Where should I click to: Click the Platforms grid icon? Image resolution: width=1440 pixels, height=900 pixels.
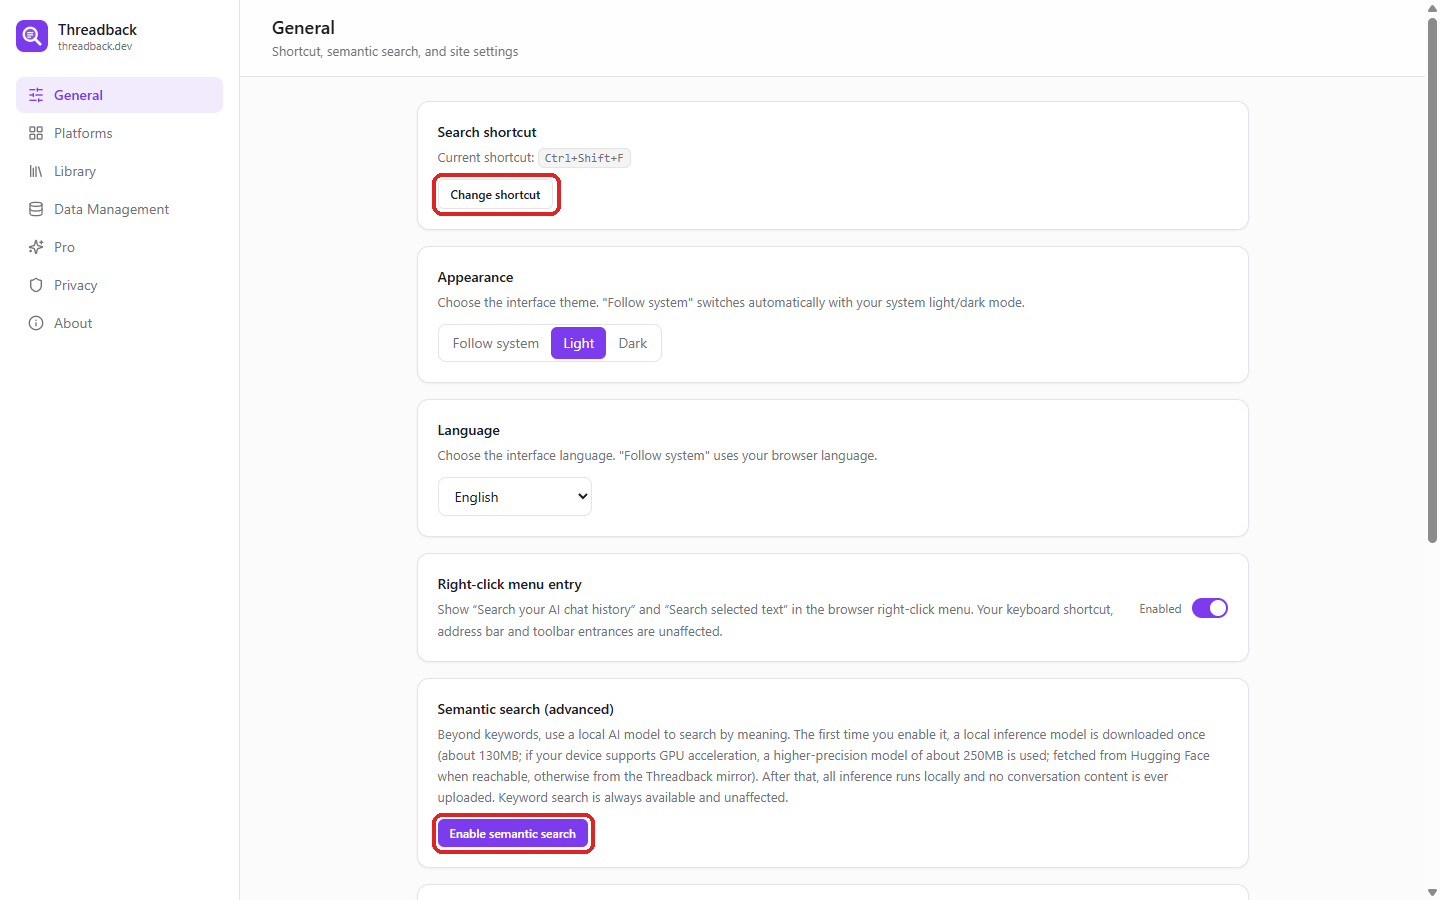click(x=36, y=133)
